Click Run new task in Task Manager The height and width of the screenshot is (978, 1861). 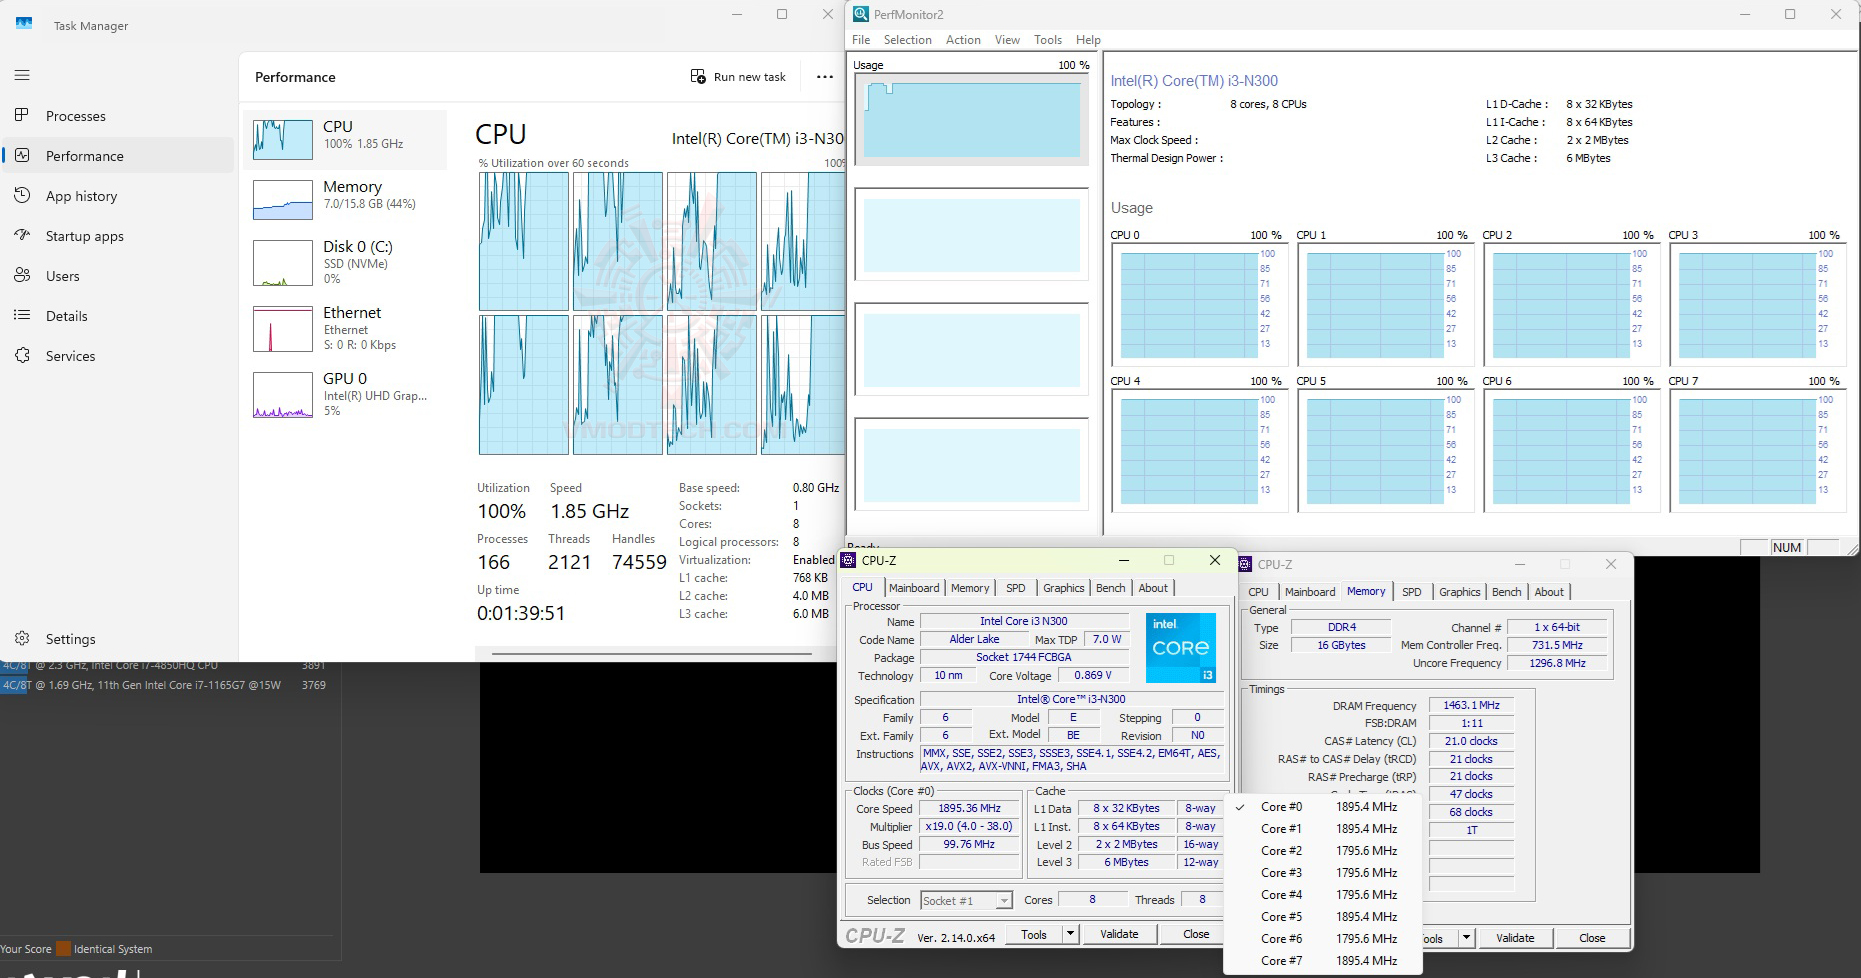(738, 77)
